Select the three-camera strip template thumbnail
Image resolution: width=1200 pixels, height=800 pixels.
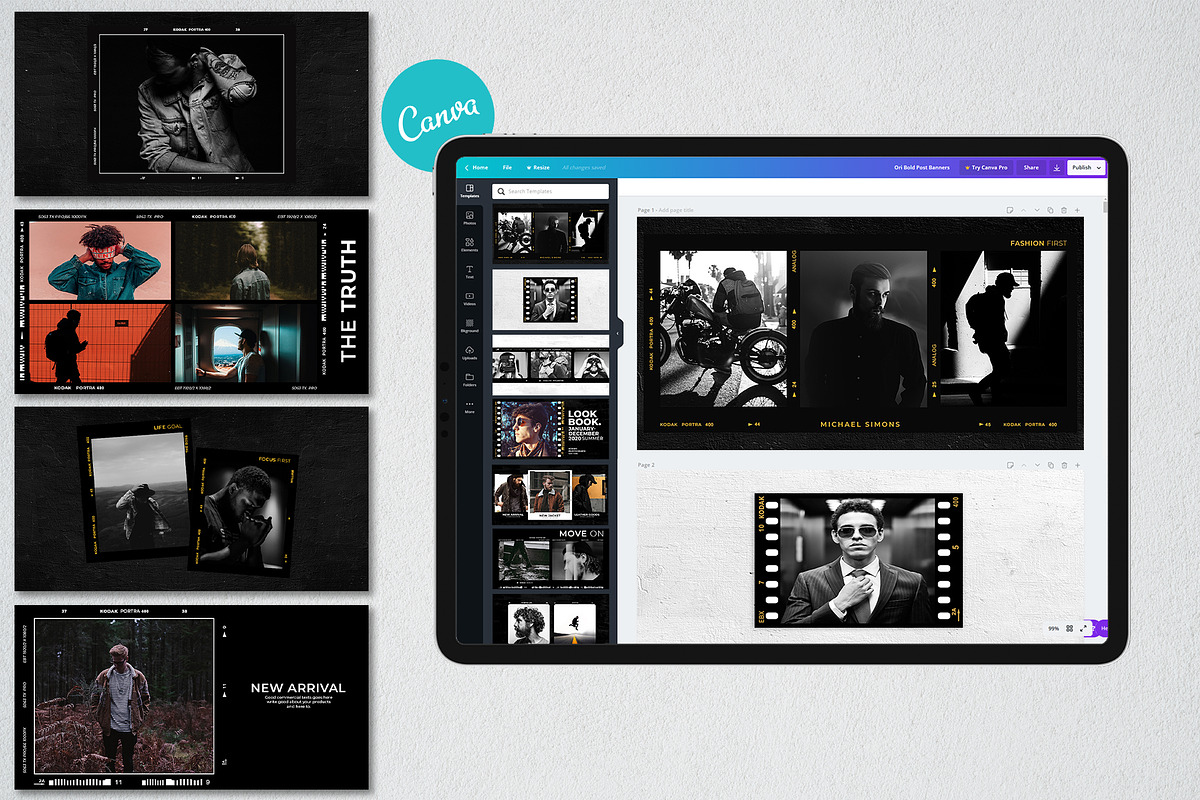(550, 365)
